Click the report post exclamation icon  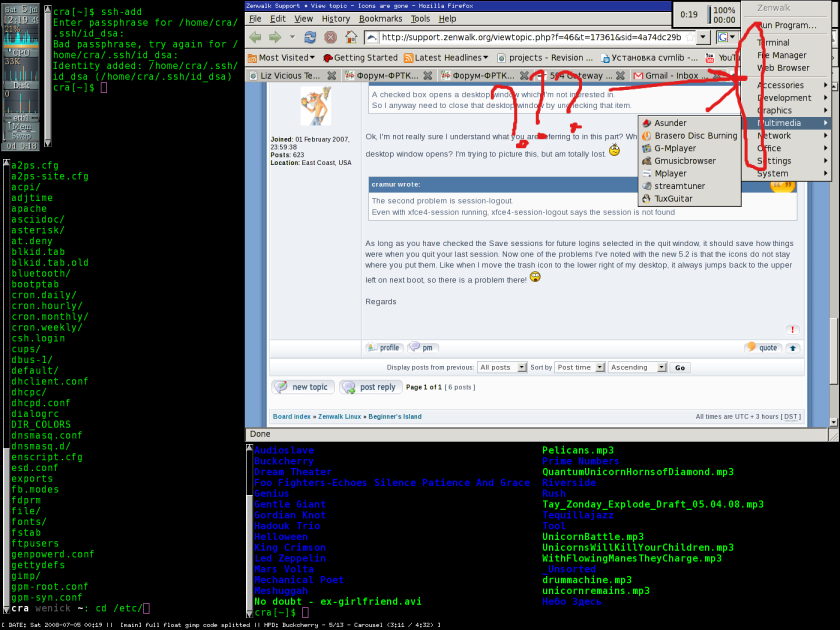[792, 329]
